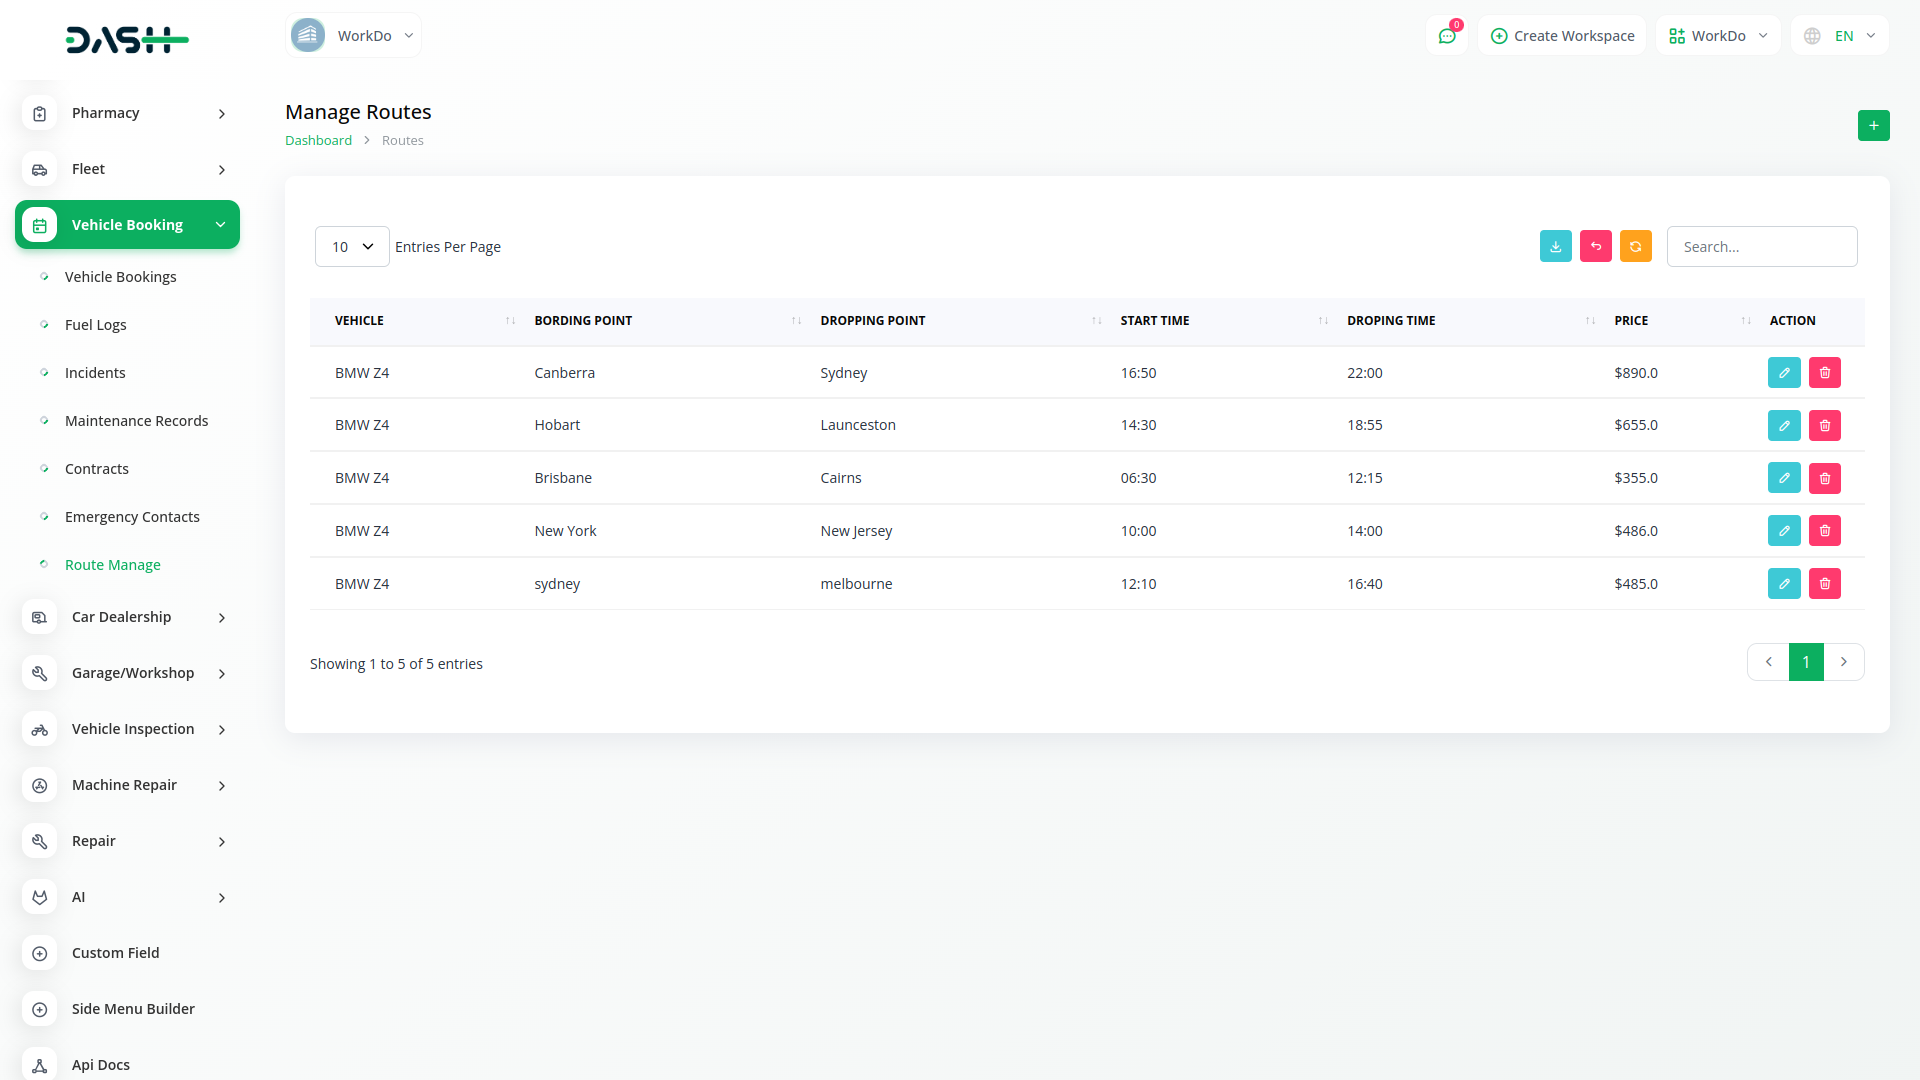This screenshot has height=1080, width=1920.
Task: Click the routes search input field
Action: click(1761, 246)
